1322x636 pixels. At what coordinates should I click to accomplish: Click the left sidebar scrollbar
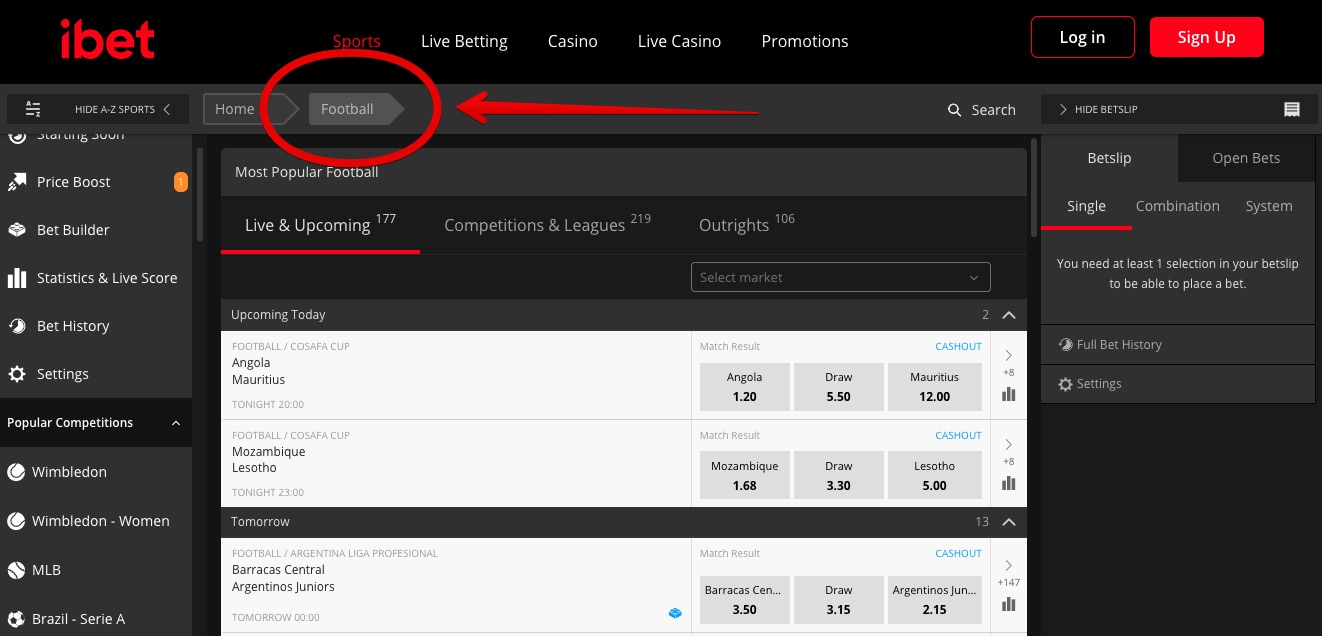point(199,195)
